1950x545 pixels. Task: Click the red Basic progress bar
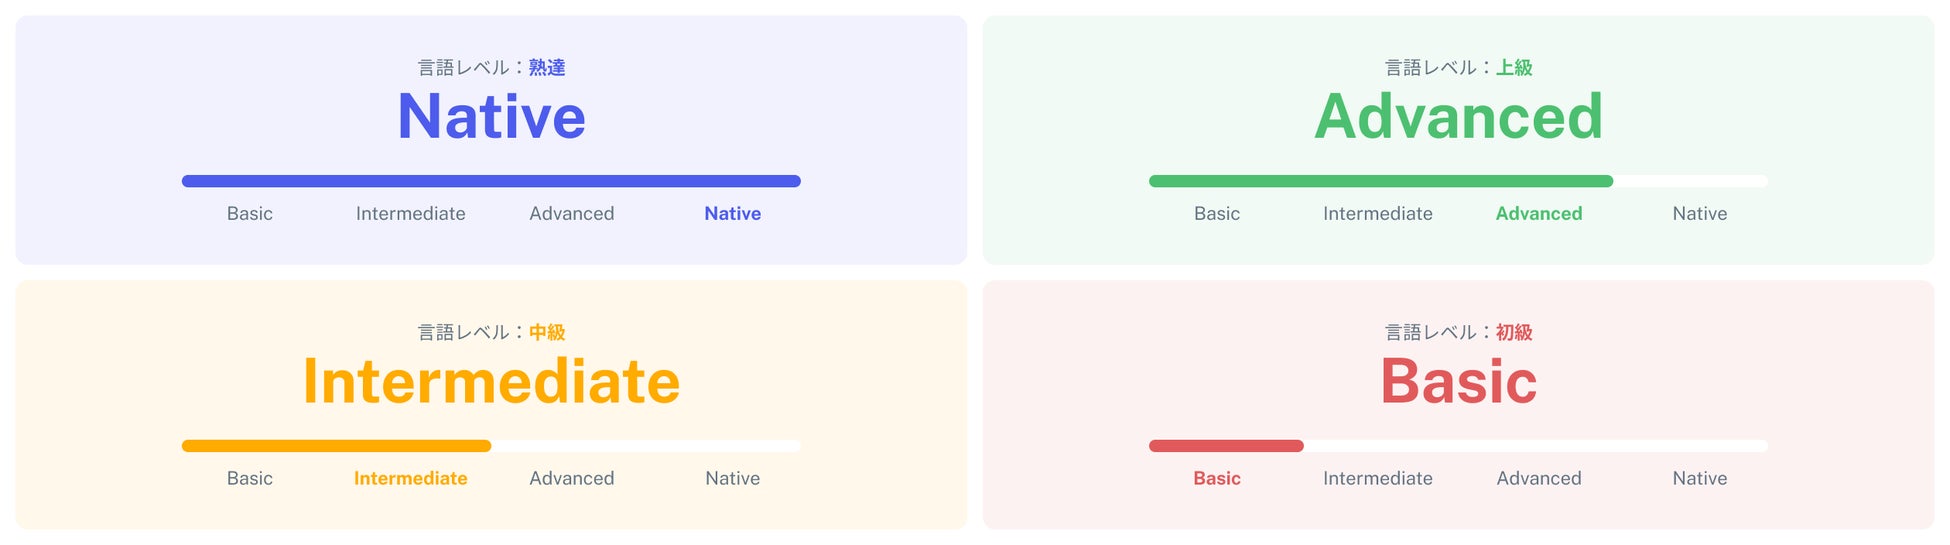[x=1226, y=446]
